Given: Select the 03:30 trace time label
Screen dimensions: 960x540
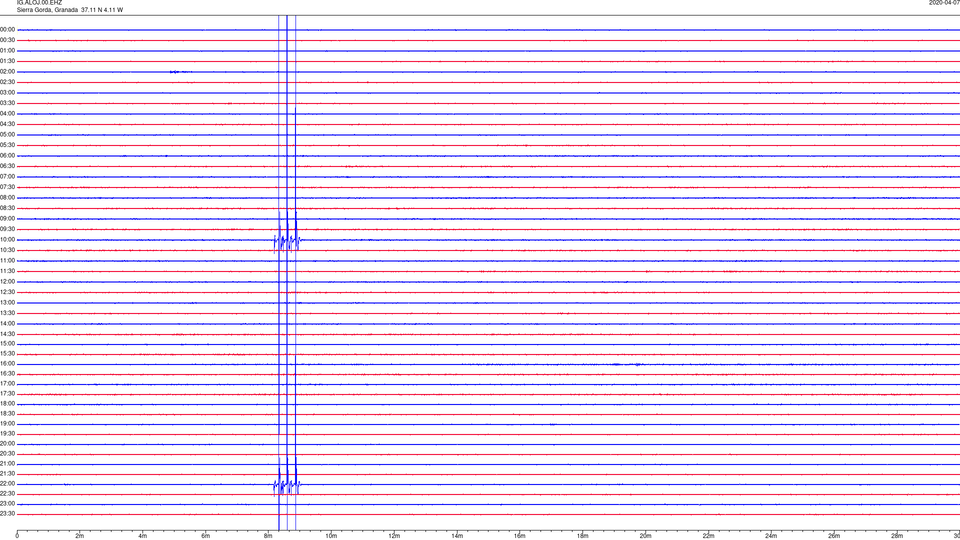Looking at the screenshot, I should tap(7, 103).
